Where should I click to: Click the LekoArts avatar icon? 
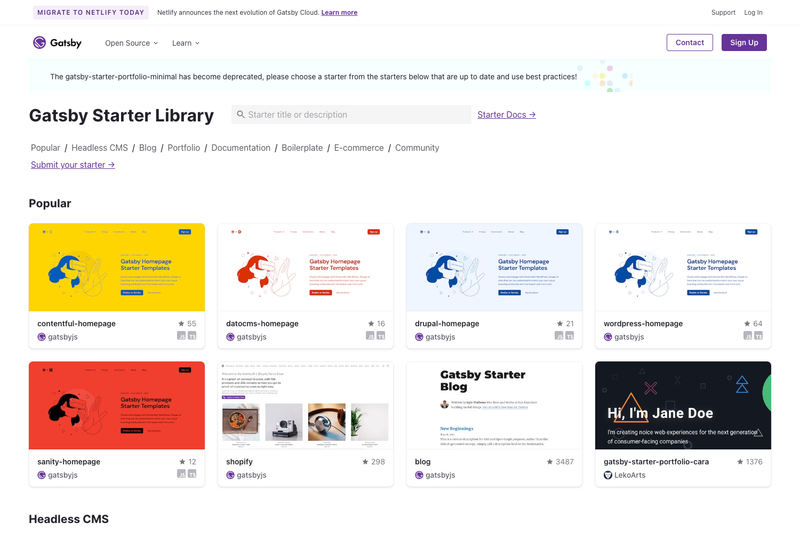coord(608,475)
